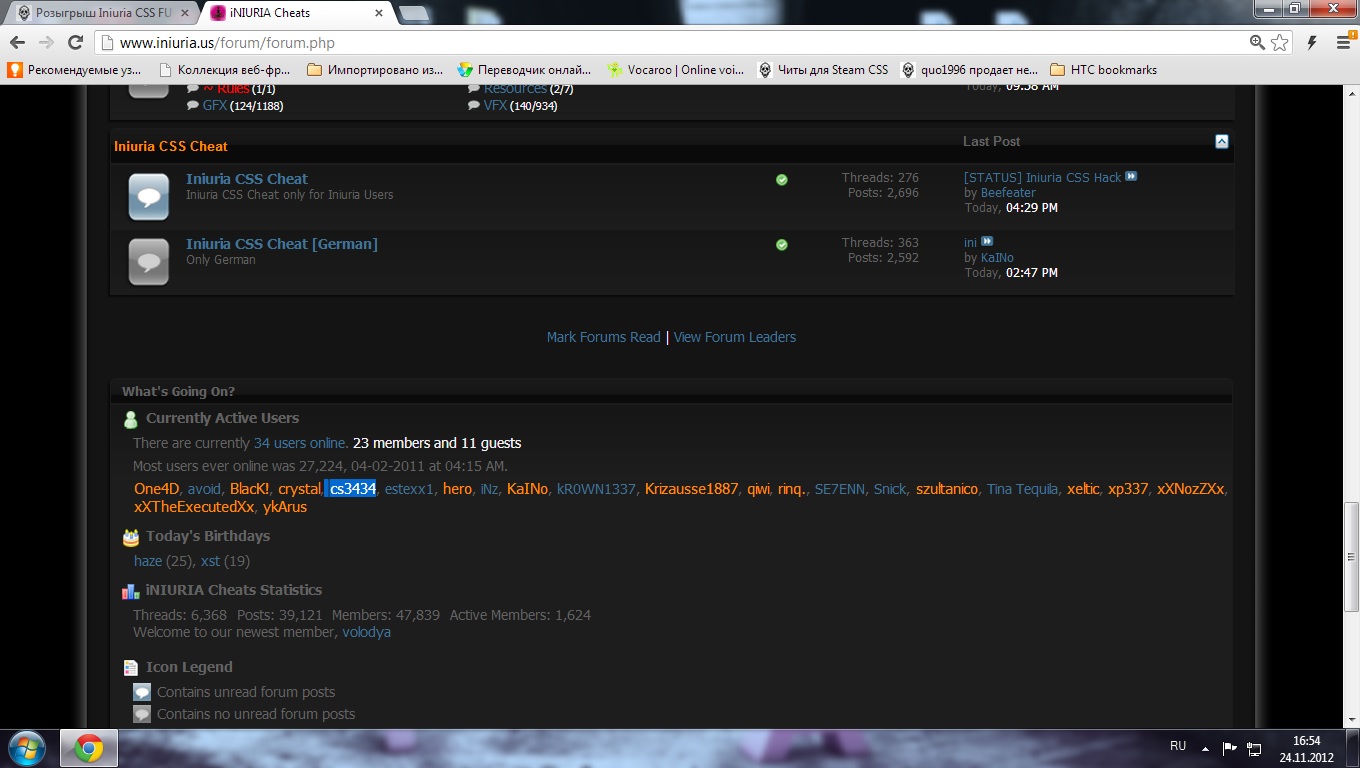Open the Коллекция веб-фрагментов bookmark
The width and height of the screenshot is (1360, 768).
[226, 70]
